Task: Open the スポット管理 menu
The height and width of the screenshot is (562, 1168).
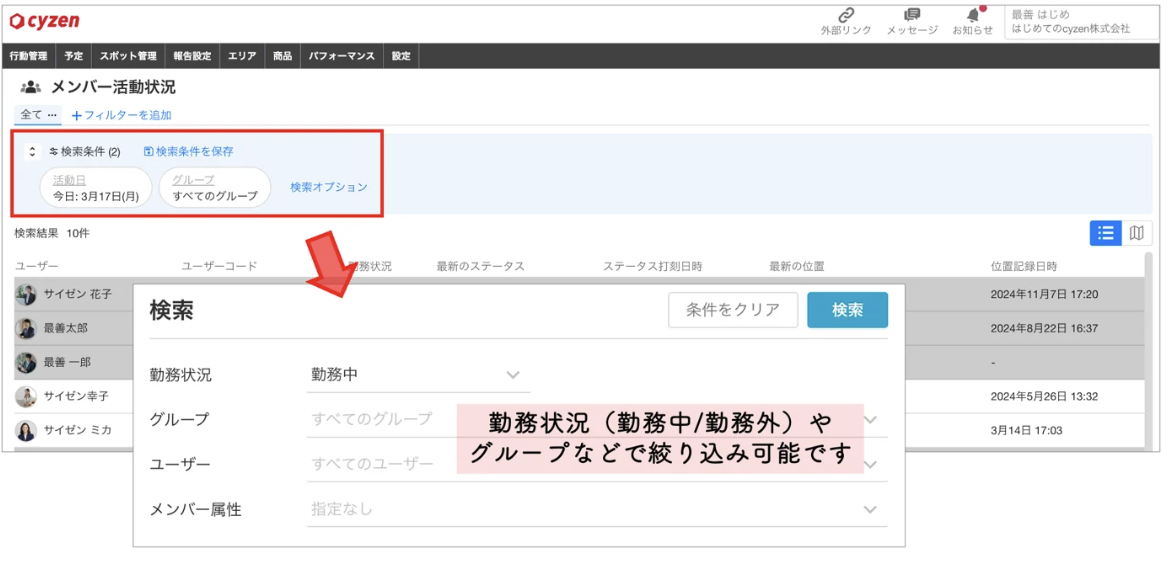Action: (127, 56)
